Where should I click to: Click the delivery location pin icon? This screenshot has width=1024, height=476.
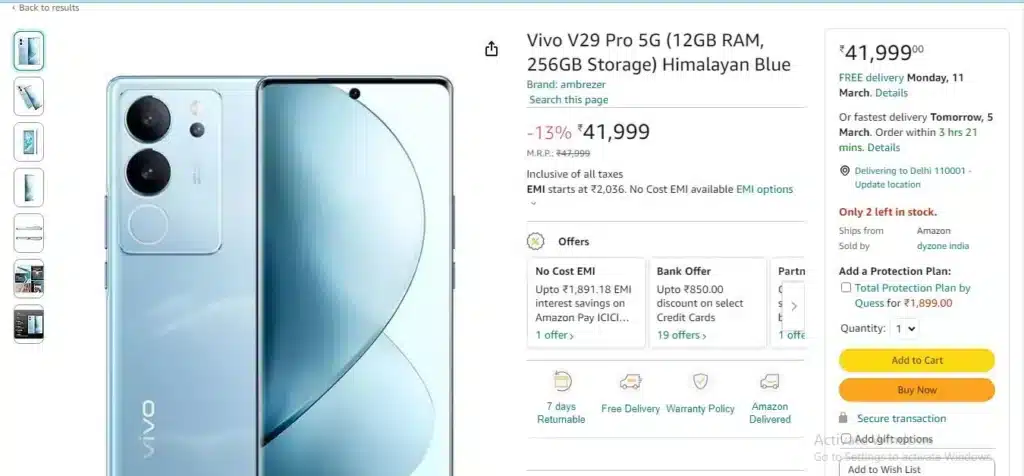[x=844, y=170]
